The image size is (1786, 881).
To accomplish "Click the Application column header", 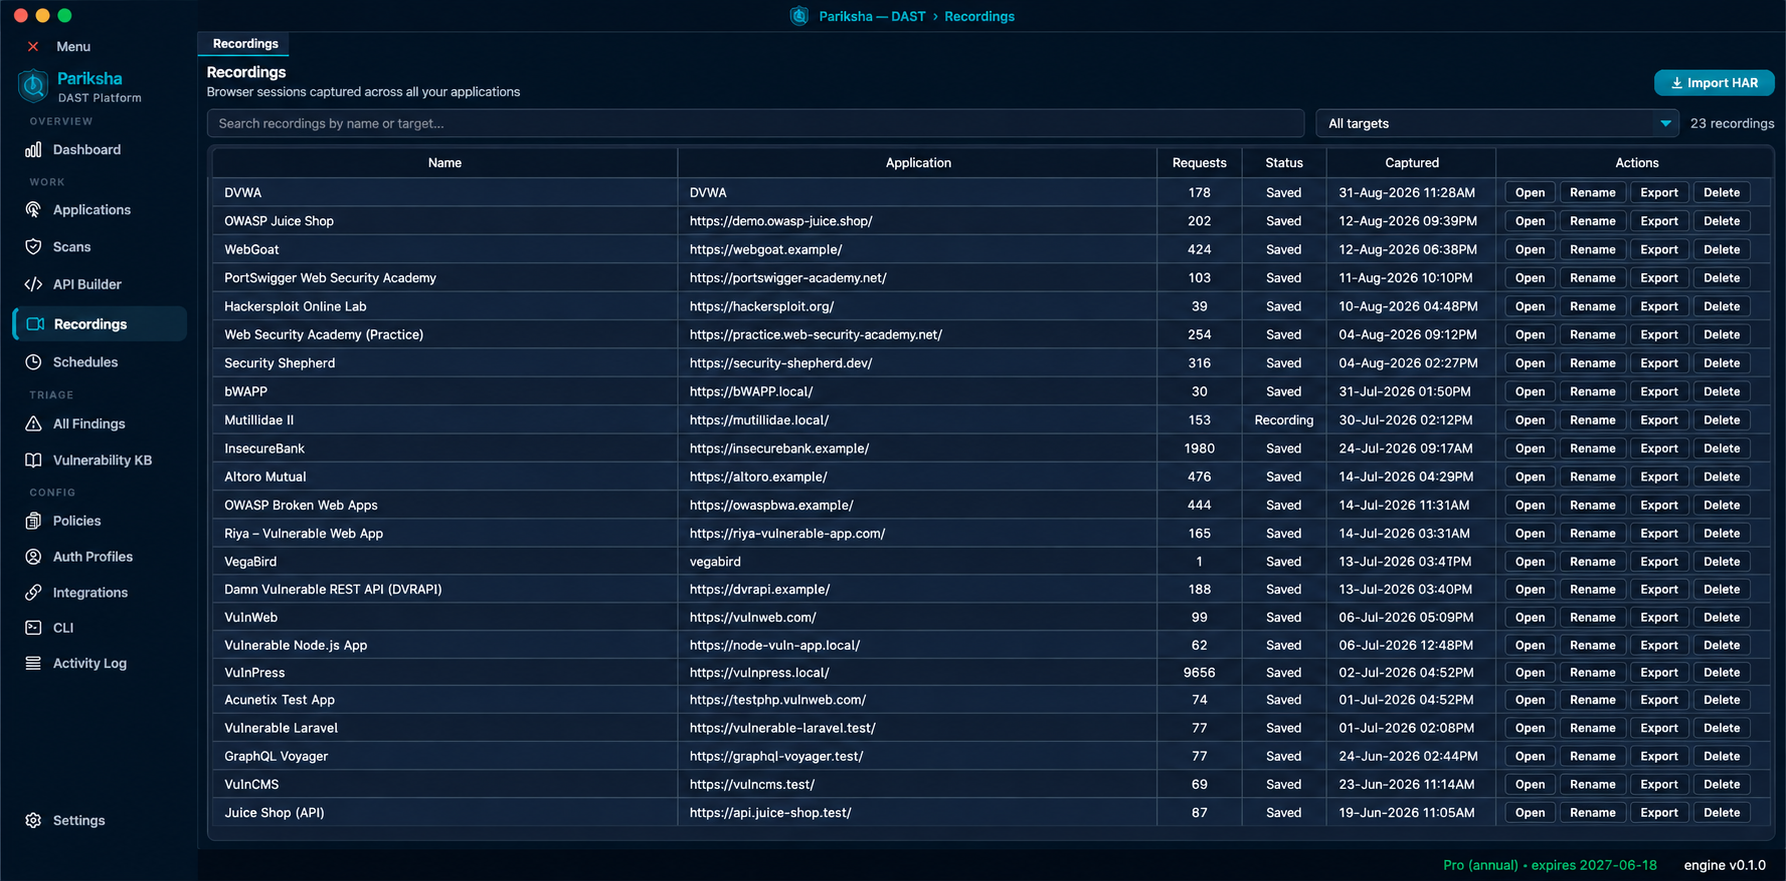I will pos(917,163).
